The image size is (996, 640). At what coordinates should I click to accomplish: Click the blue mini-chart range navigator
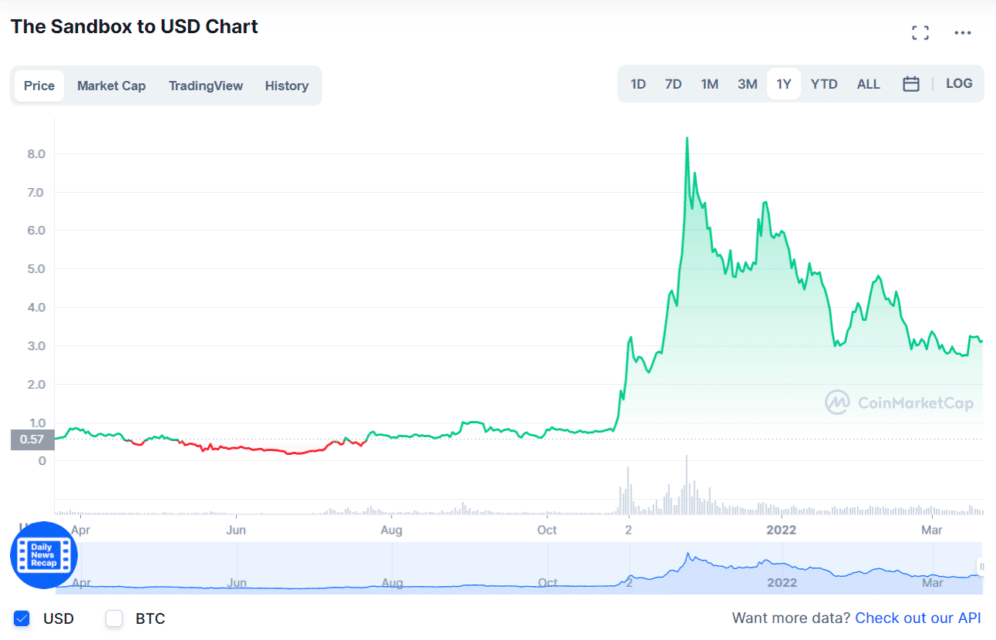pos(519,568)
